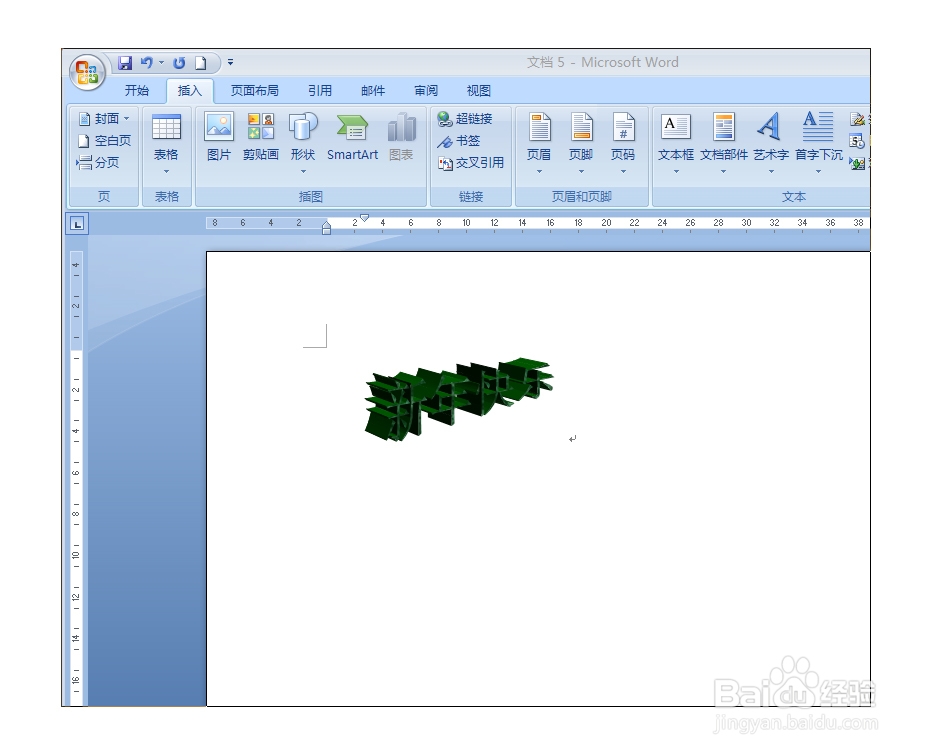Click the Office button

(84, 71)
